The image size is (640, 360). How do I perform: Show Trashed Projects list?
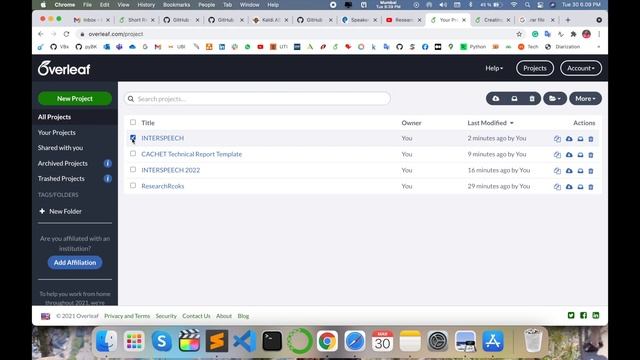61,178
